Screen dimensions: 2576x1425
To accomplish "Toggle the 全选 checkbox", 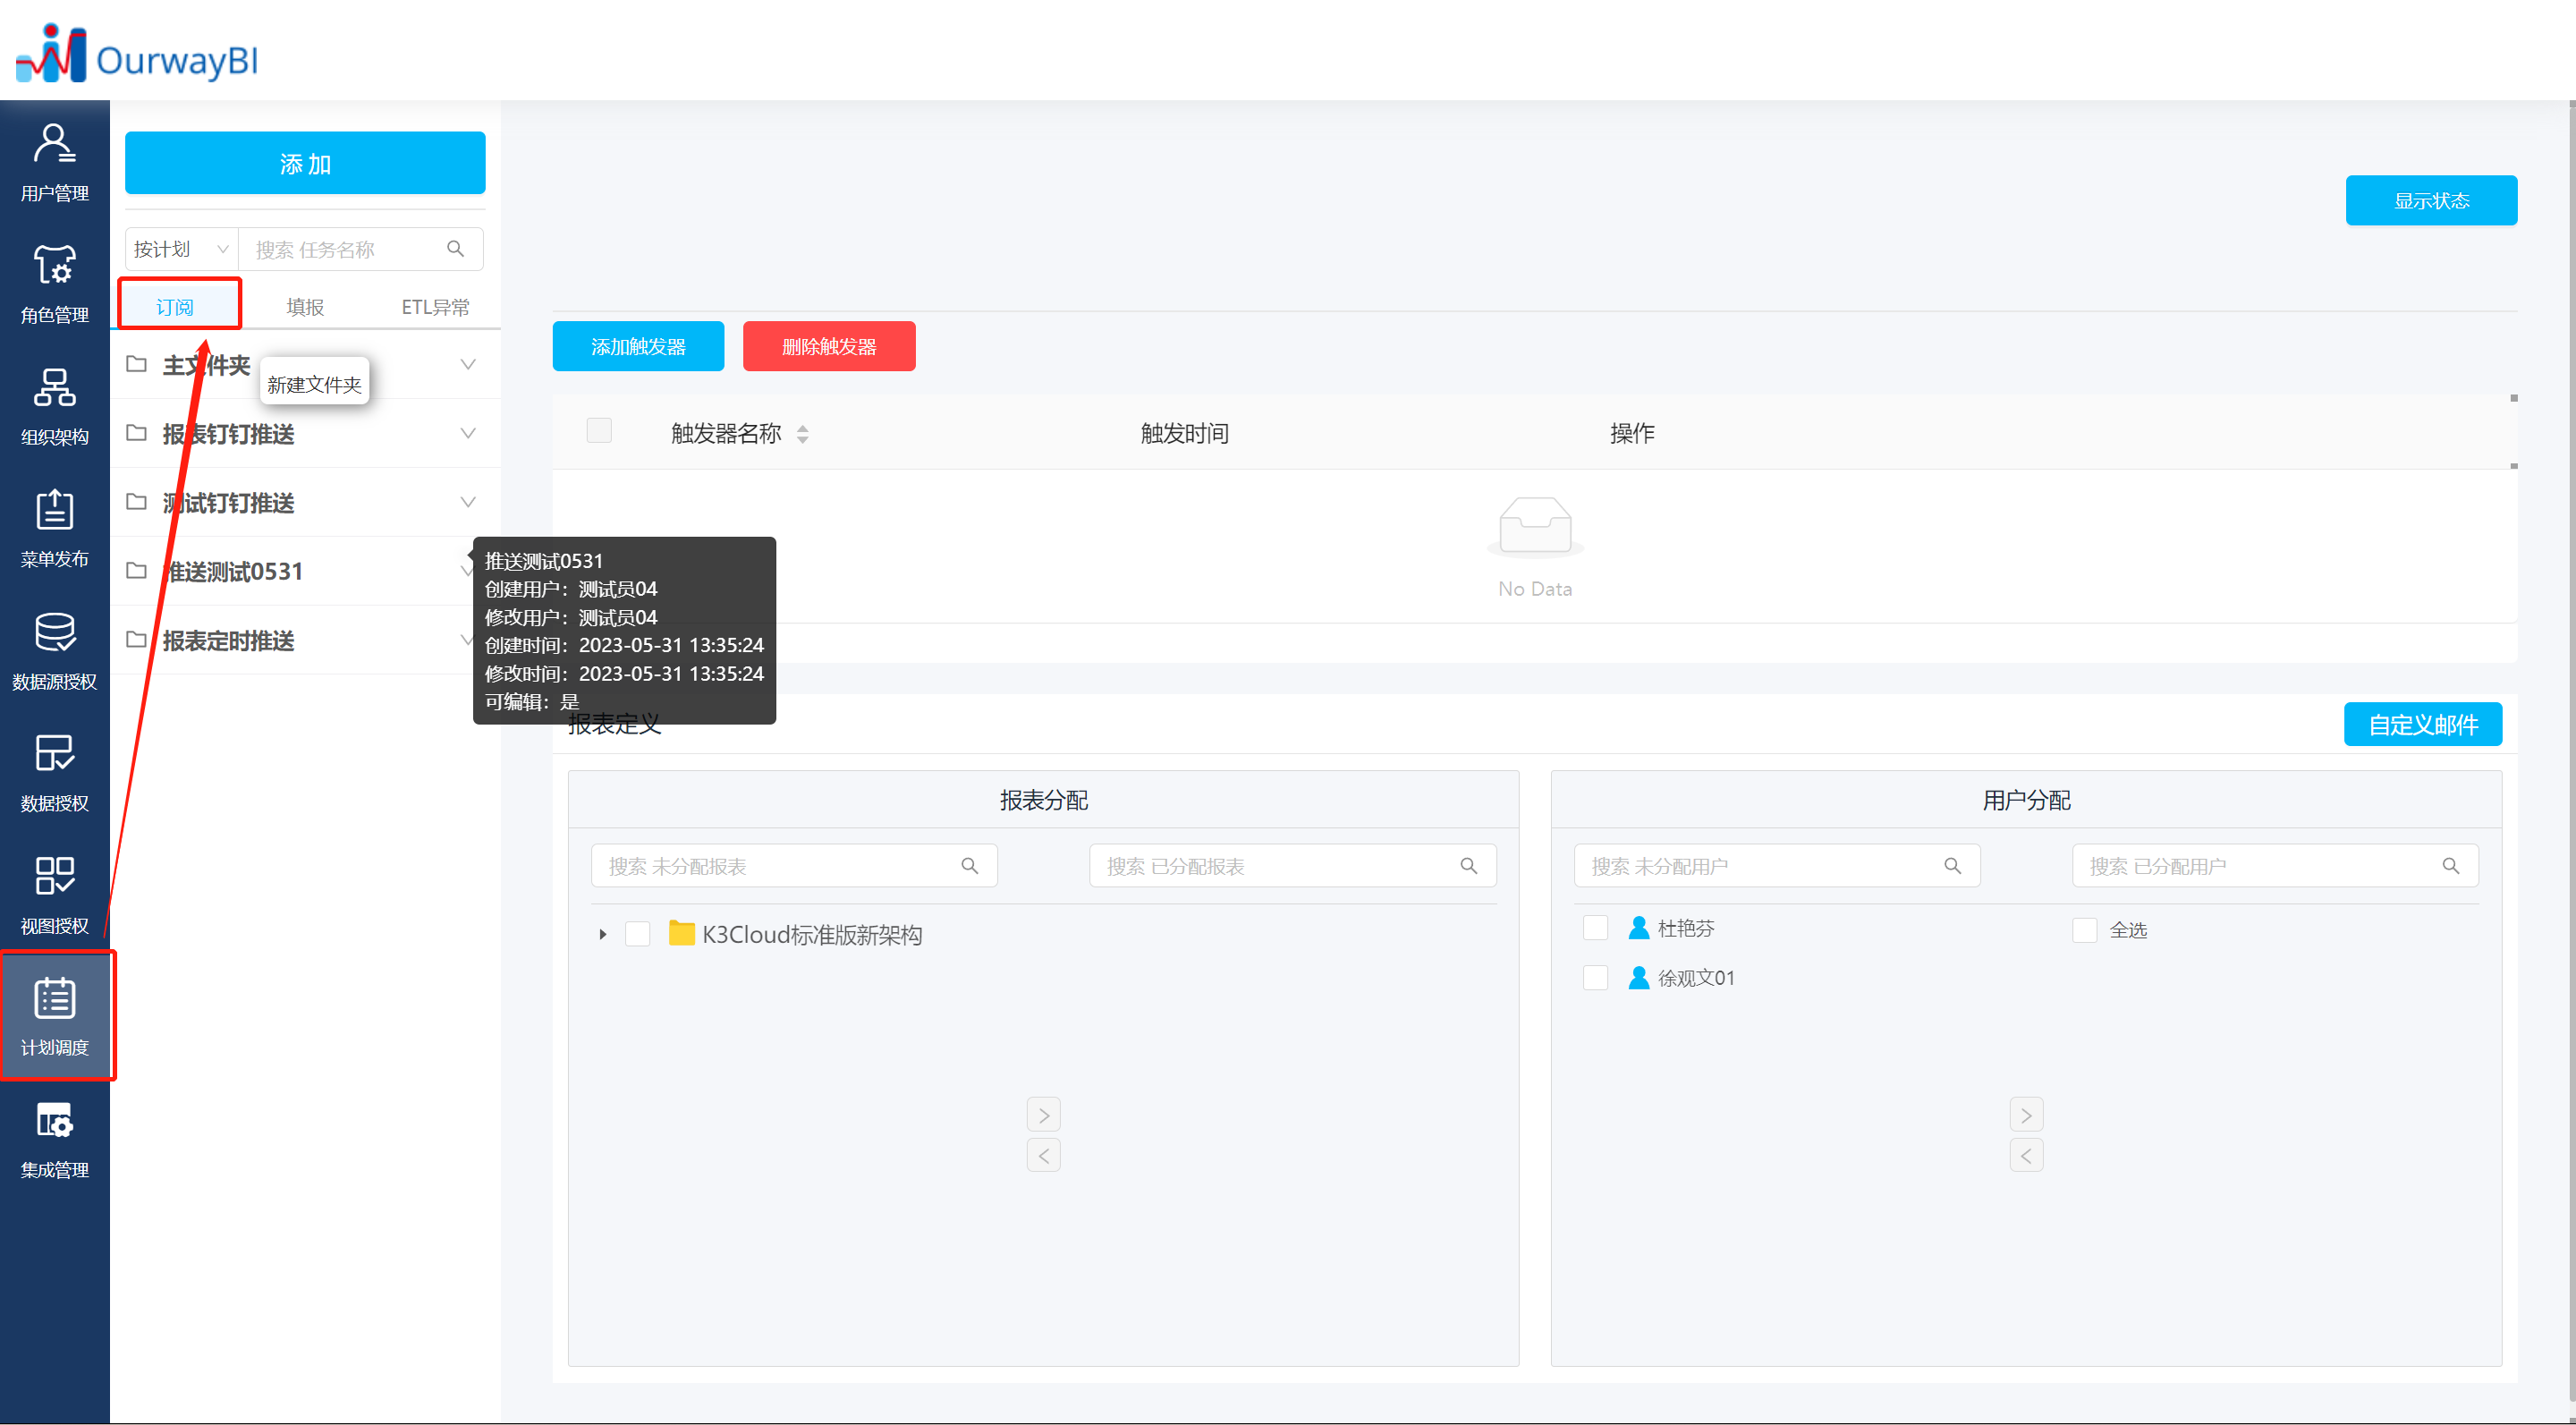I will click(x=2085, y=930).
